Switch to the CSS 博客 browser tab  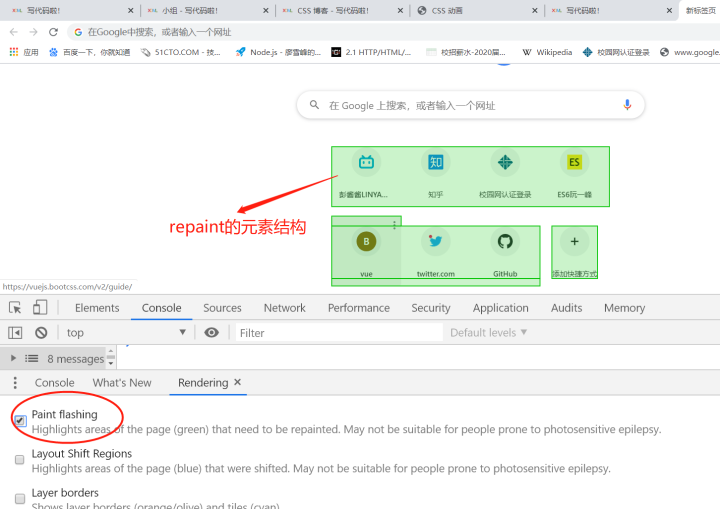click(x=342, y=10)
